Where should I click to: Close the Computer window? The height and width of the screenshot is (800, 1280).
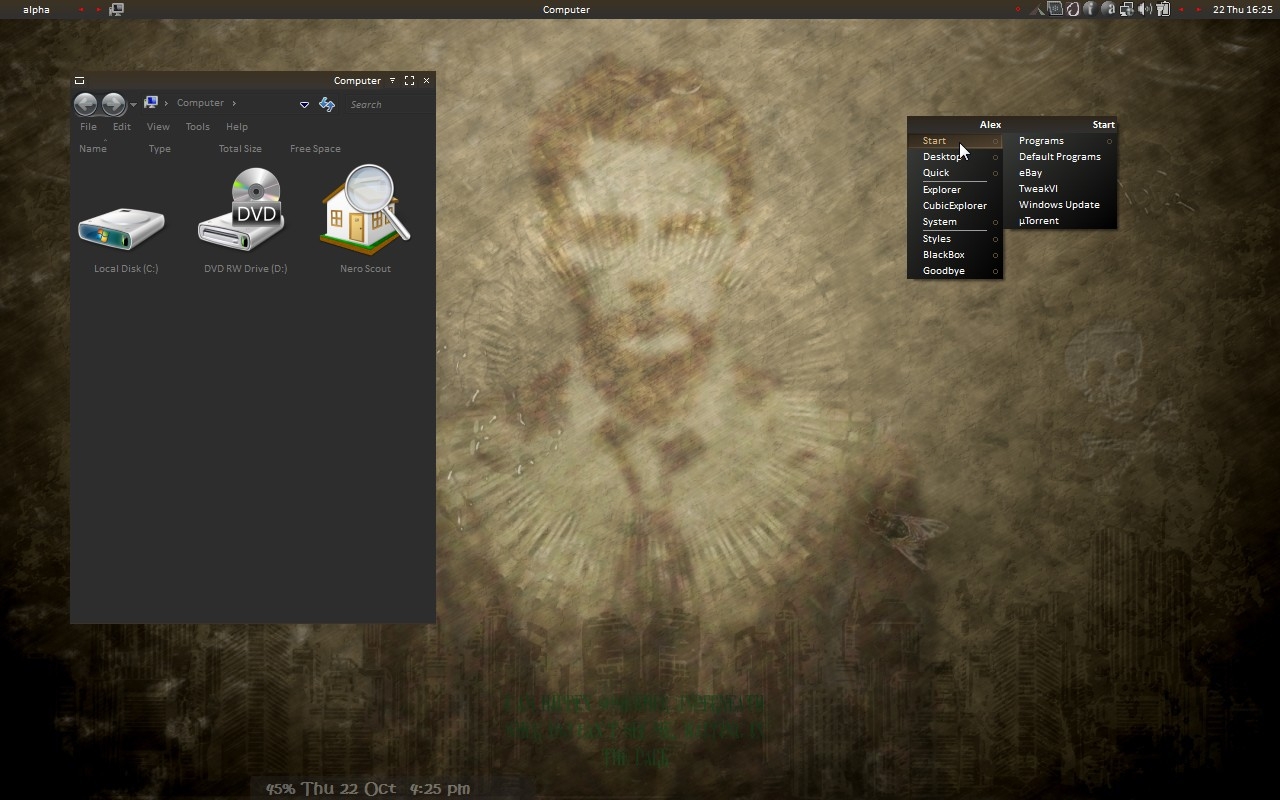[x=427, y=80]
